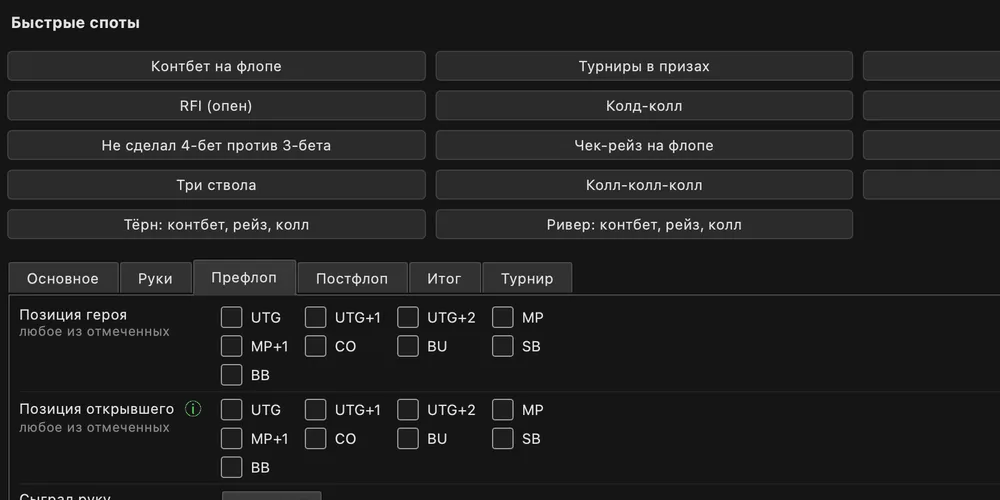
Task: Enable UTG checkbox under Позиция героя
Action: point(232,317)
